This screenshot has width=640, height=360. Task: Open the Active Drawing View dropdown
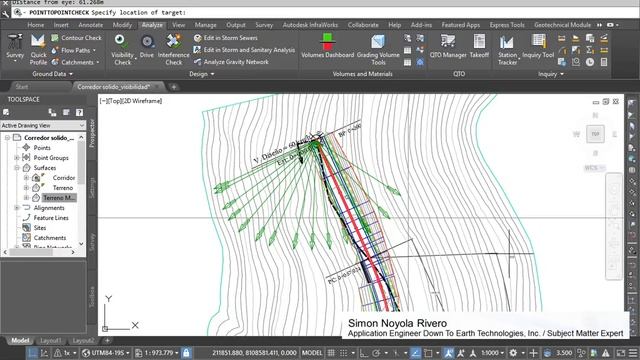(x=43, y=125)
